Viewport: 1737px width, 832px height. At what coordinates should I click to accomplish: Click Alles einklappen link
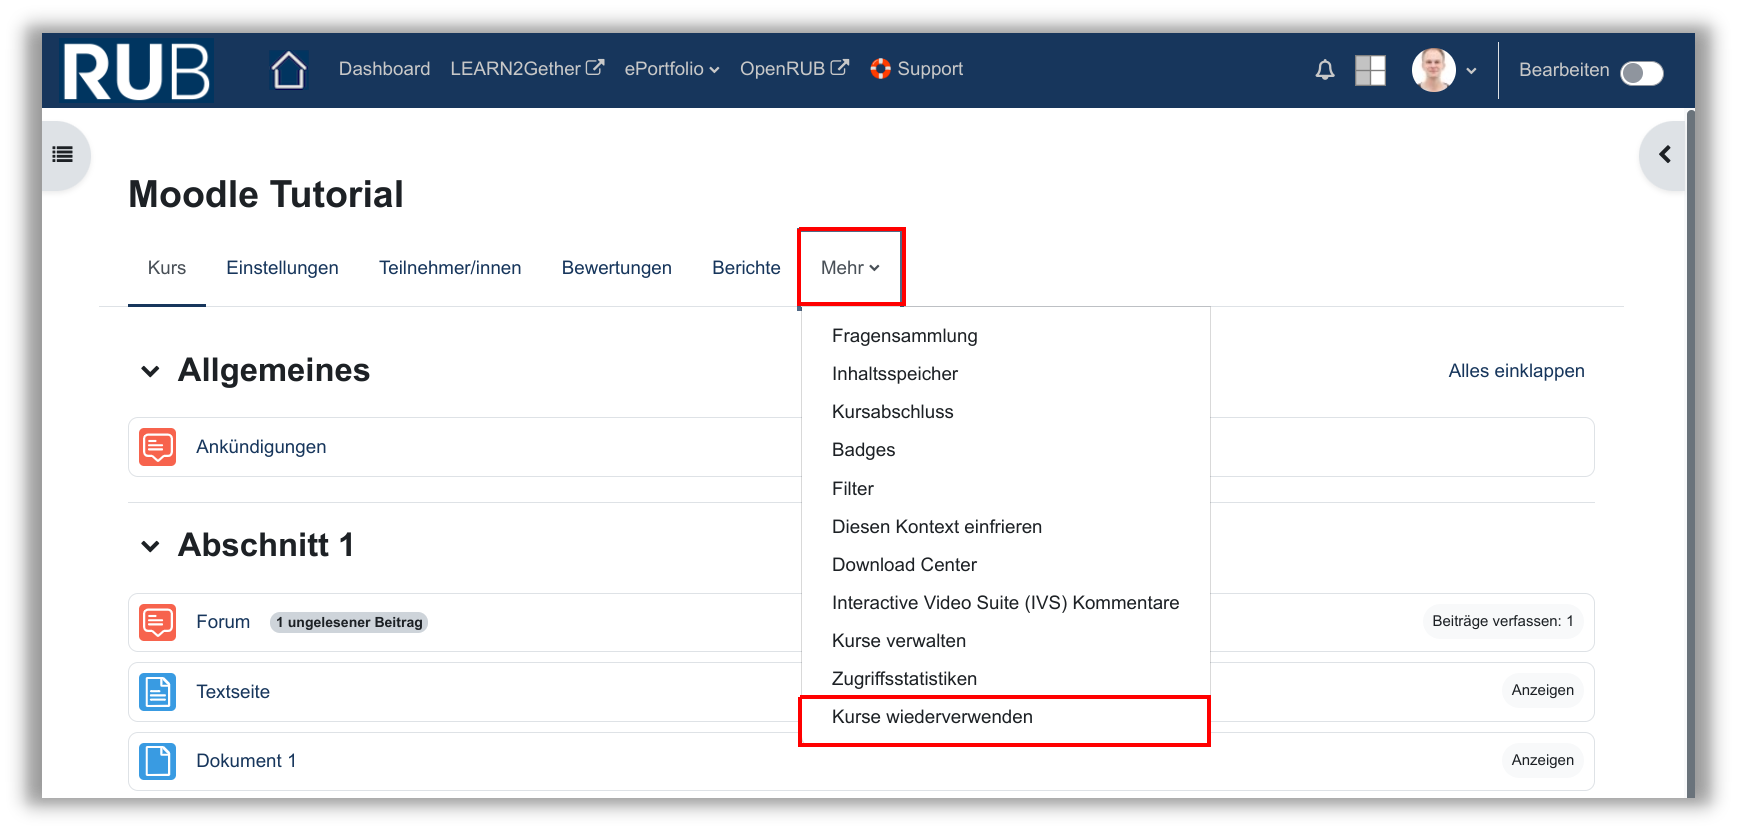1516,371
